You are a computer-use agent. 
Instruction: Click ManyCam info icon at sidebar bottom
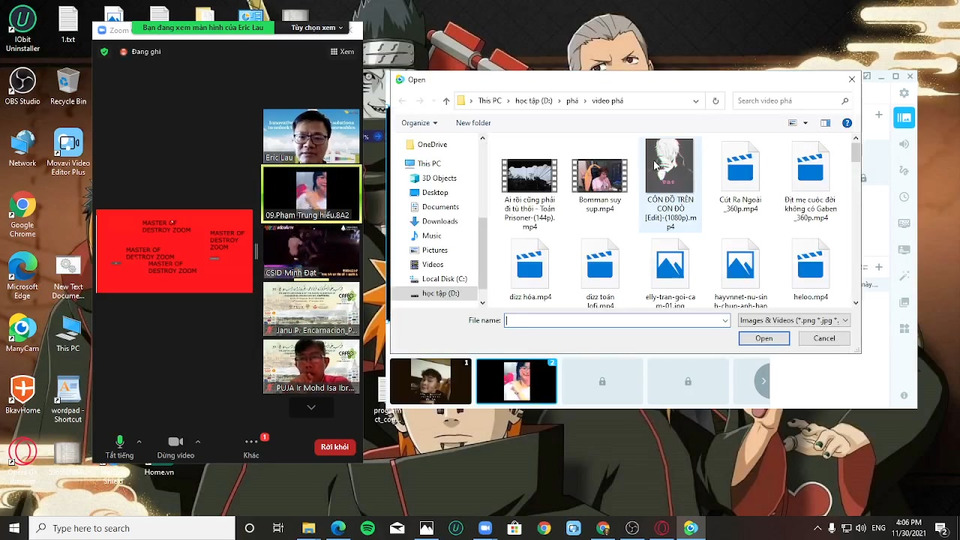point(904,396)
